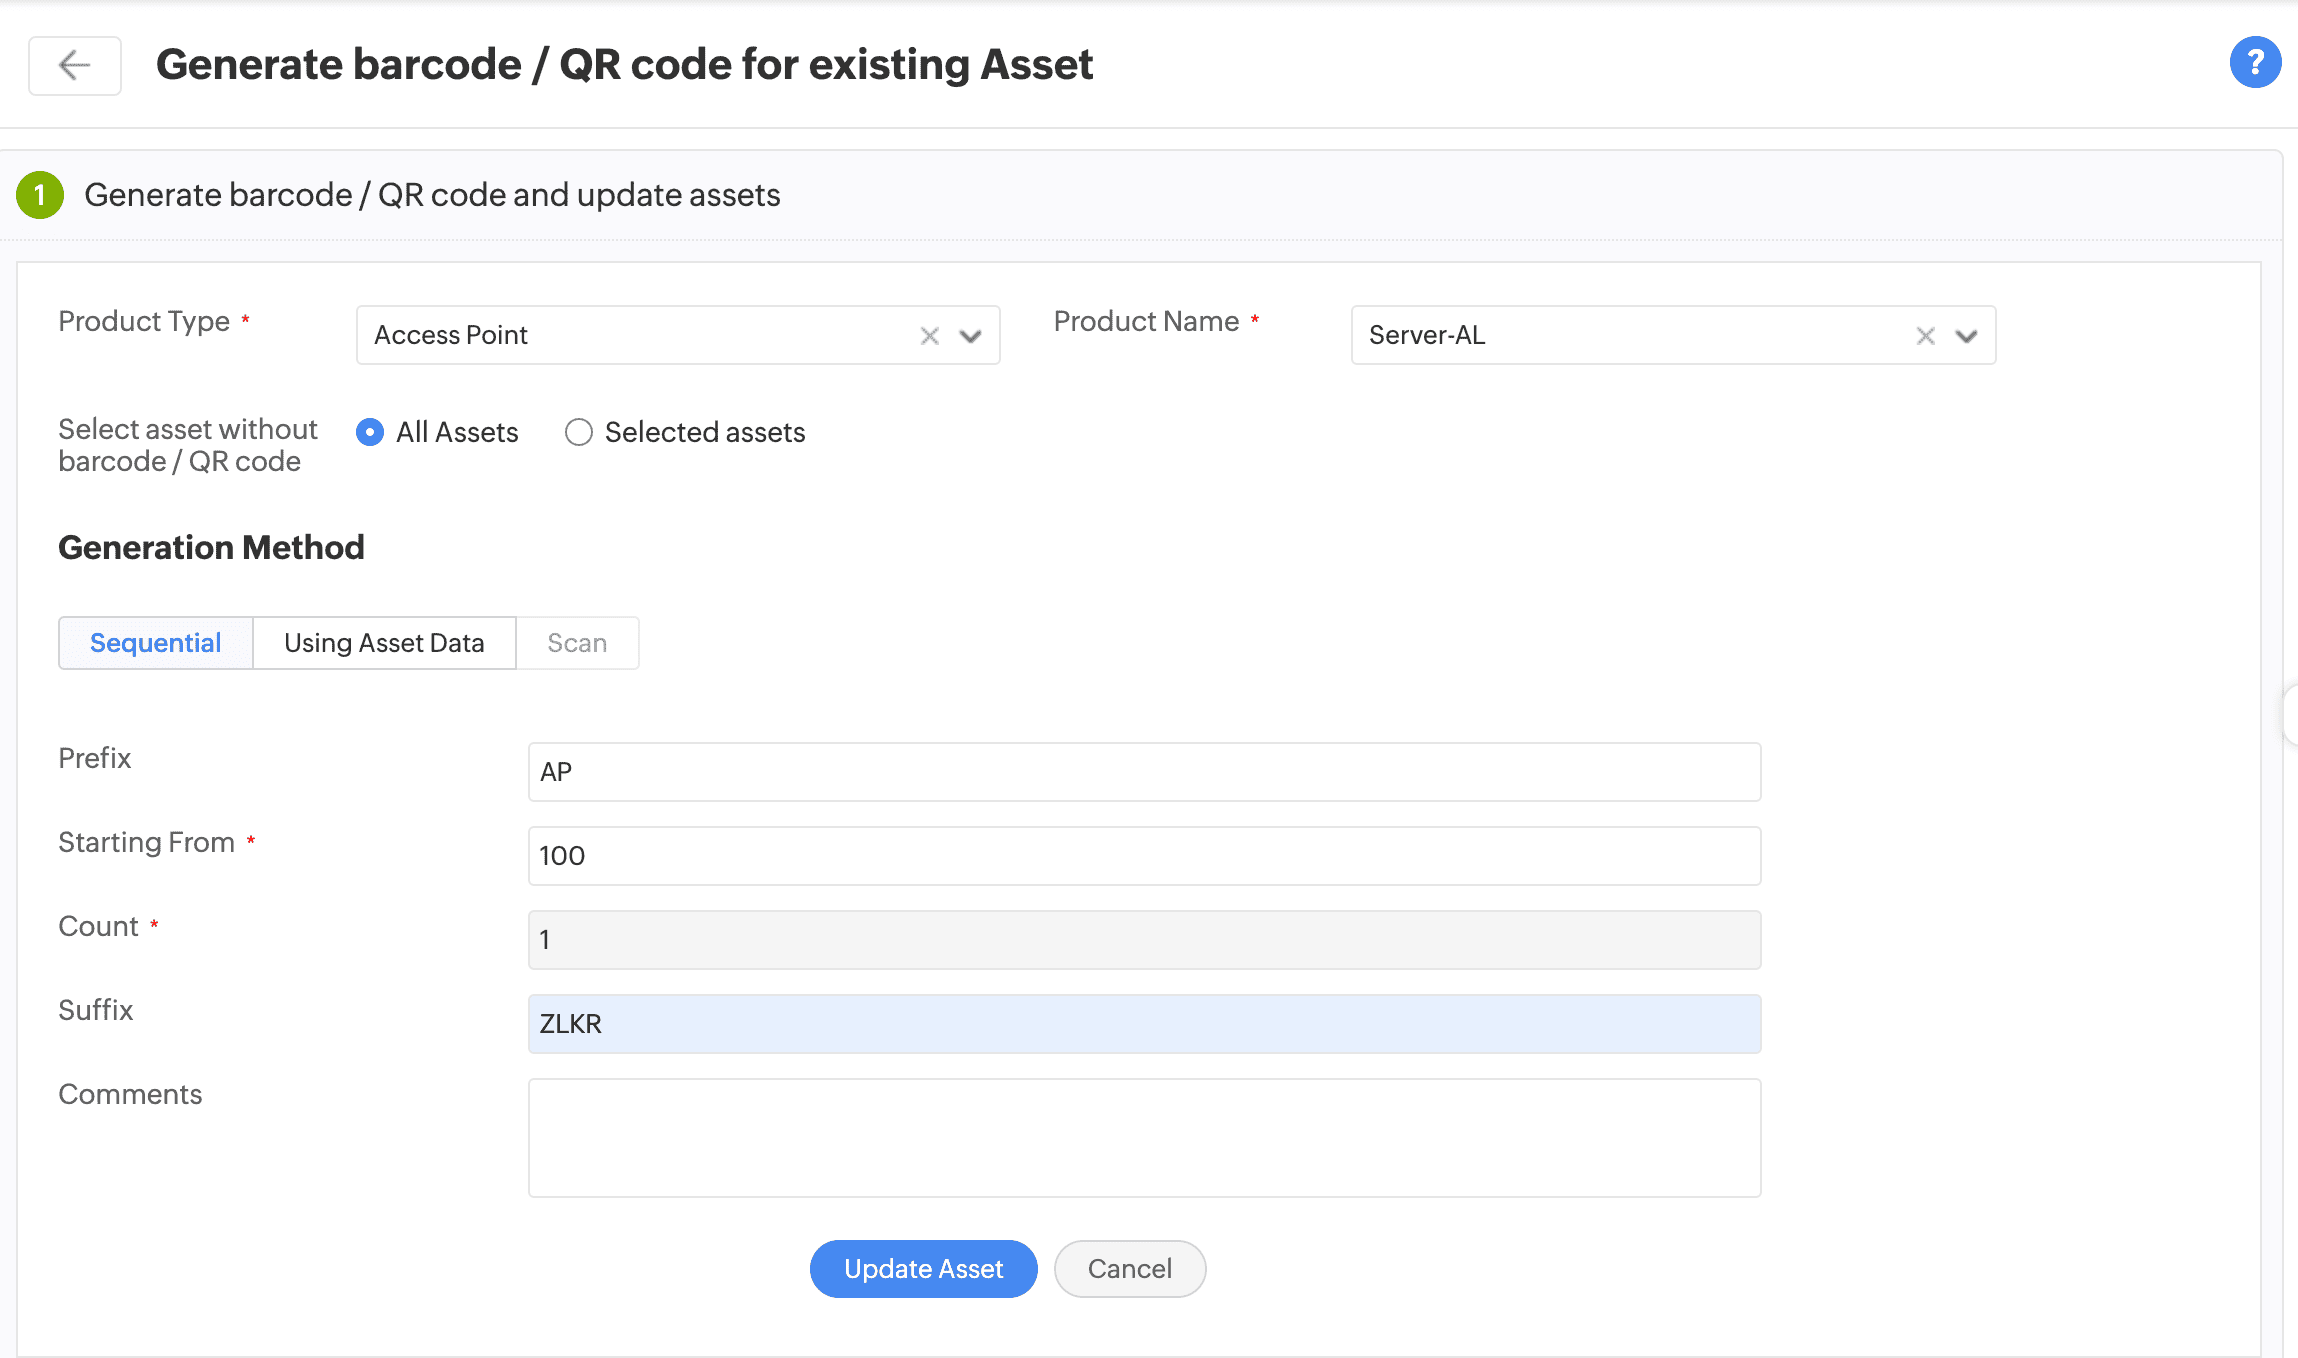
Task: Switch to the Sequential generation tab
Action: 155,643
